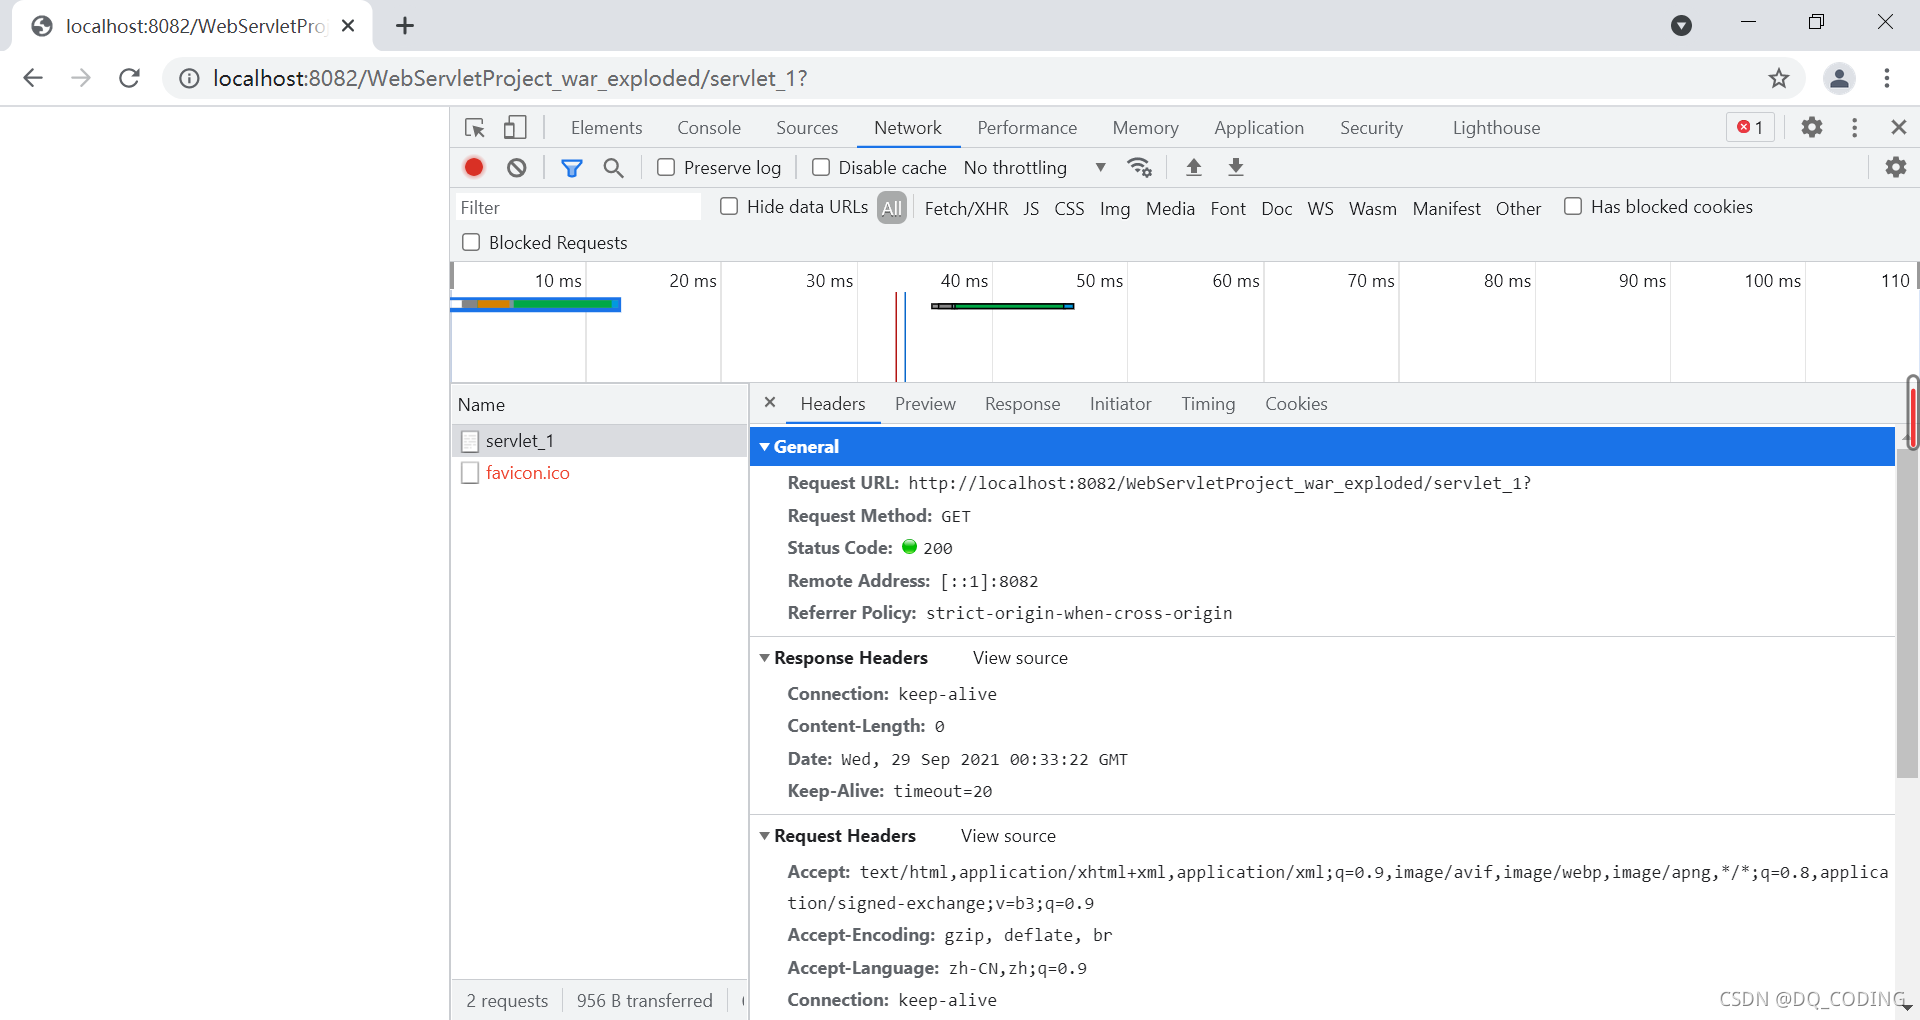Focus the network Filter input
Viewport: 1920px width, 1020px height.
click(x=578, y=207)
